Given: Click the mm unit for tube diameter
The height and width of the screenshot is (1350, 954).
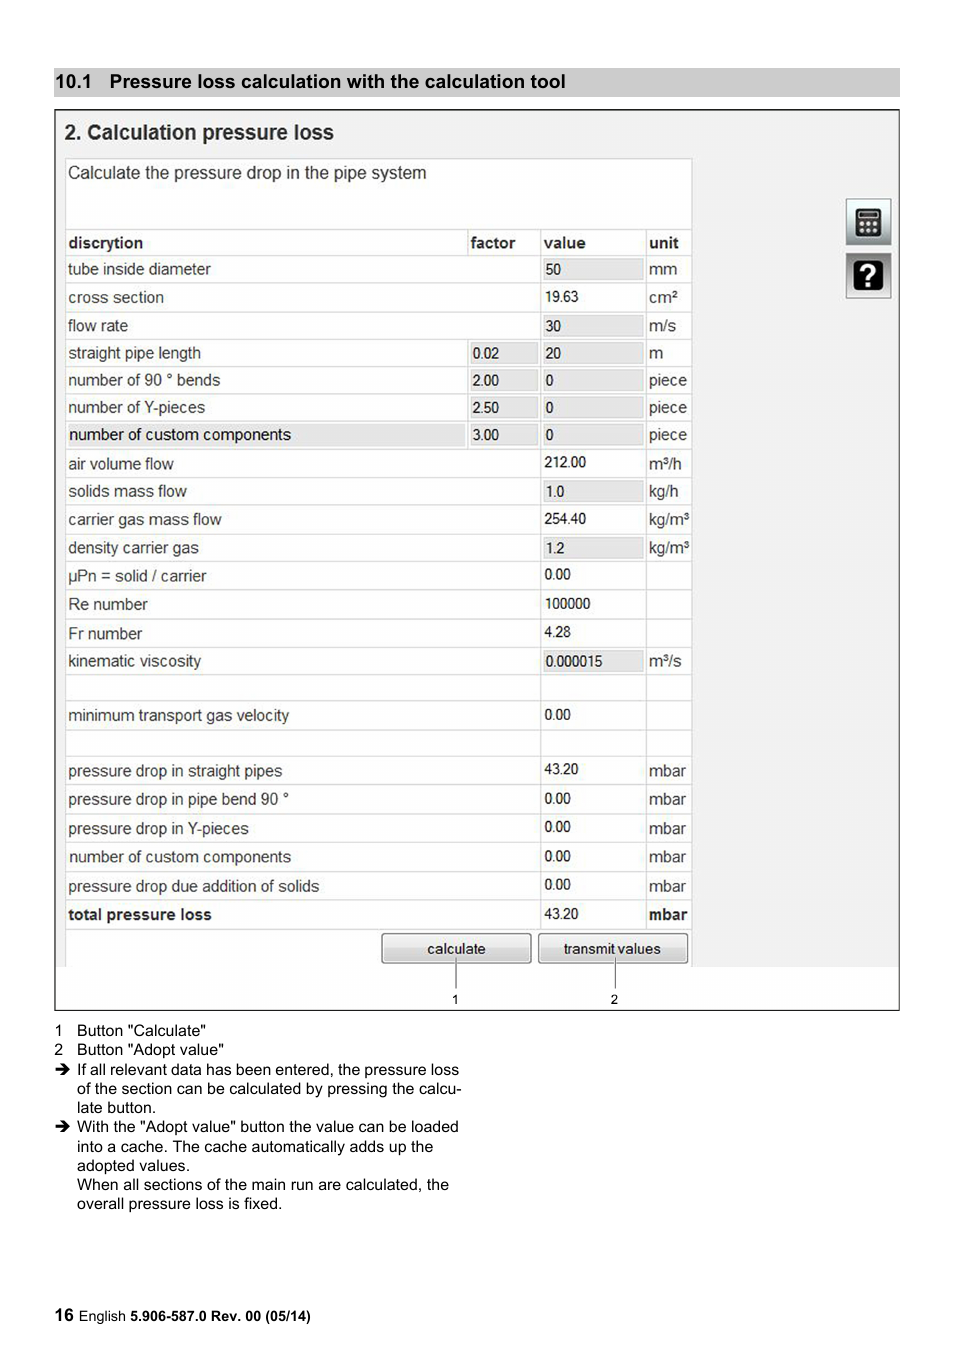Looking at the screenshot, I should pyautogui.click(x=662, y=269).
